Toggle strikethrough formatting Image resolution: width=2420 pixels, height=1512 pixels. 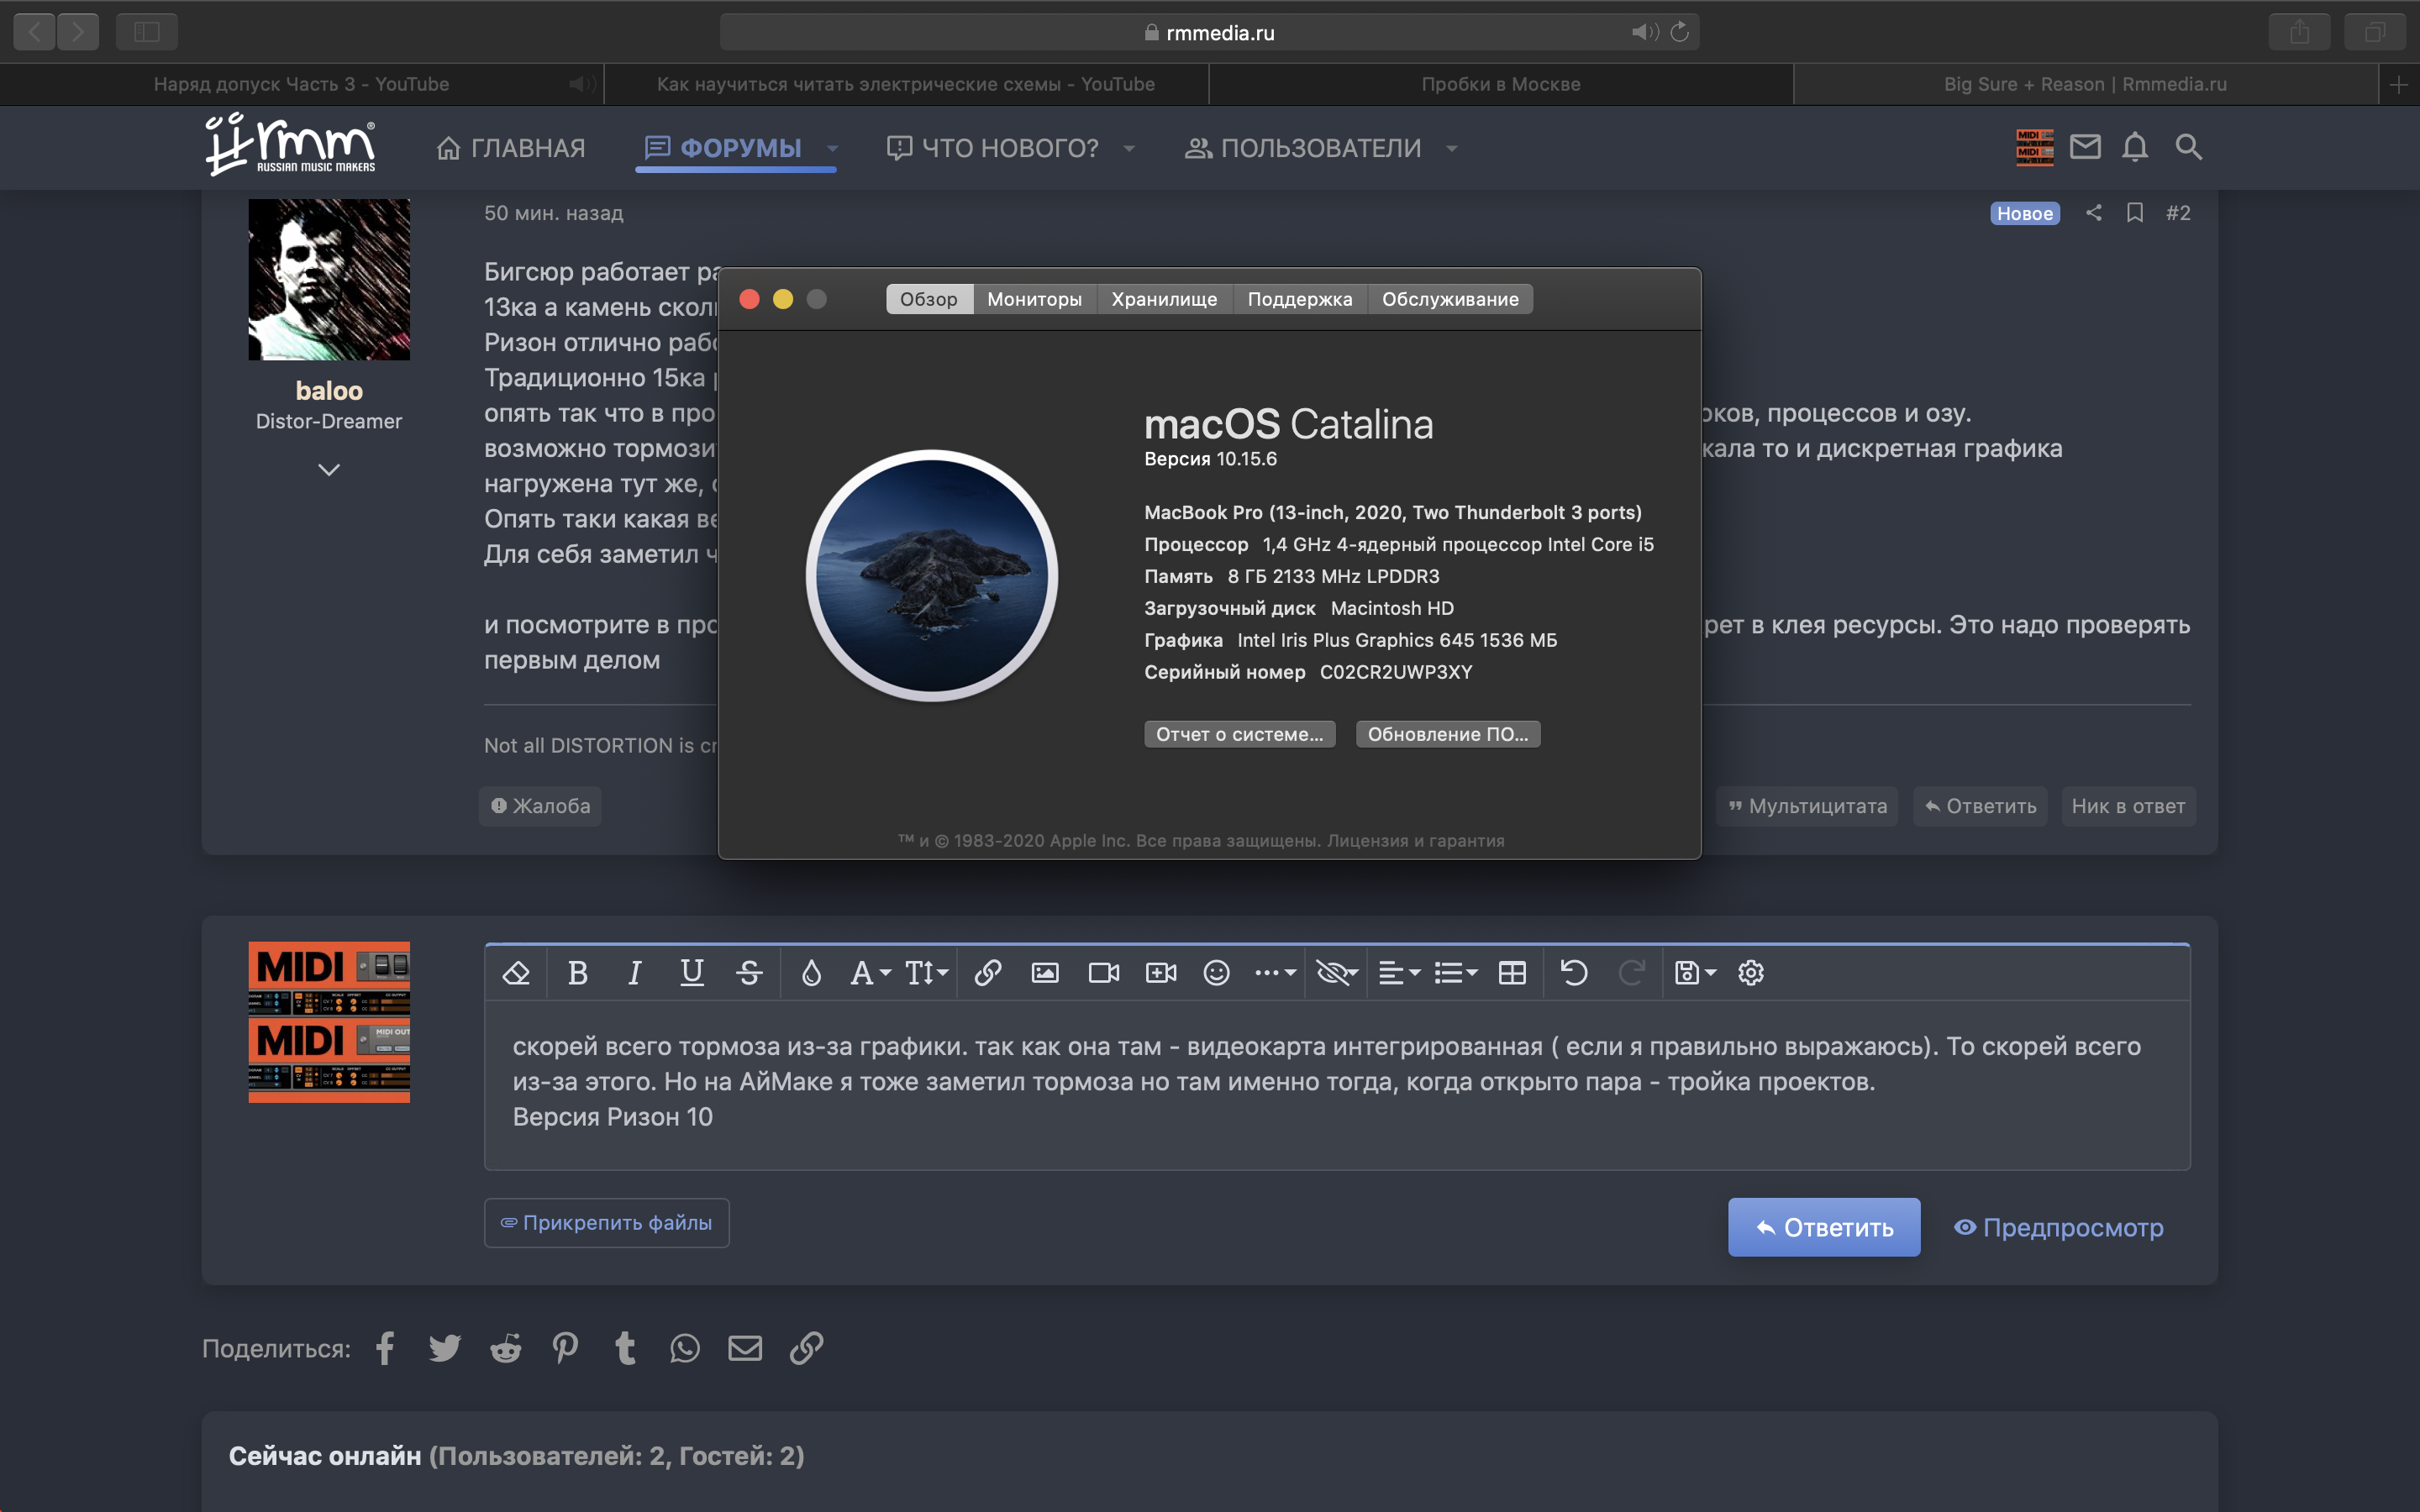point(749,972)
